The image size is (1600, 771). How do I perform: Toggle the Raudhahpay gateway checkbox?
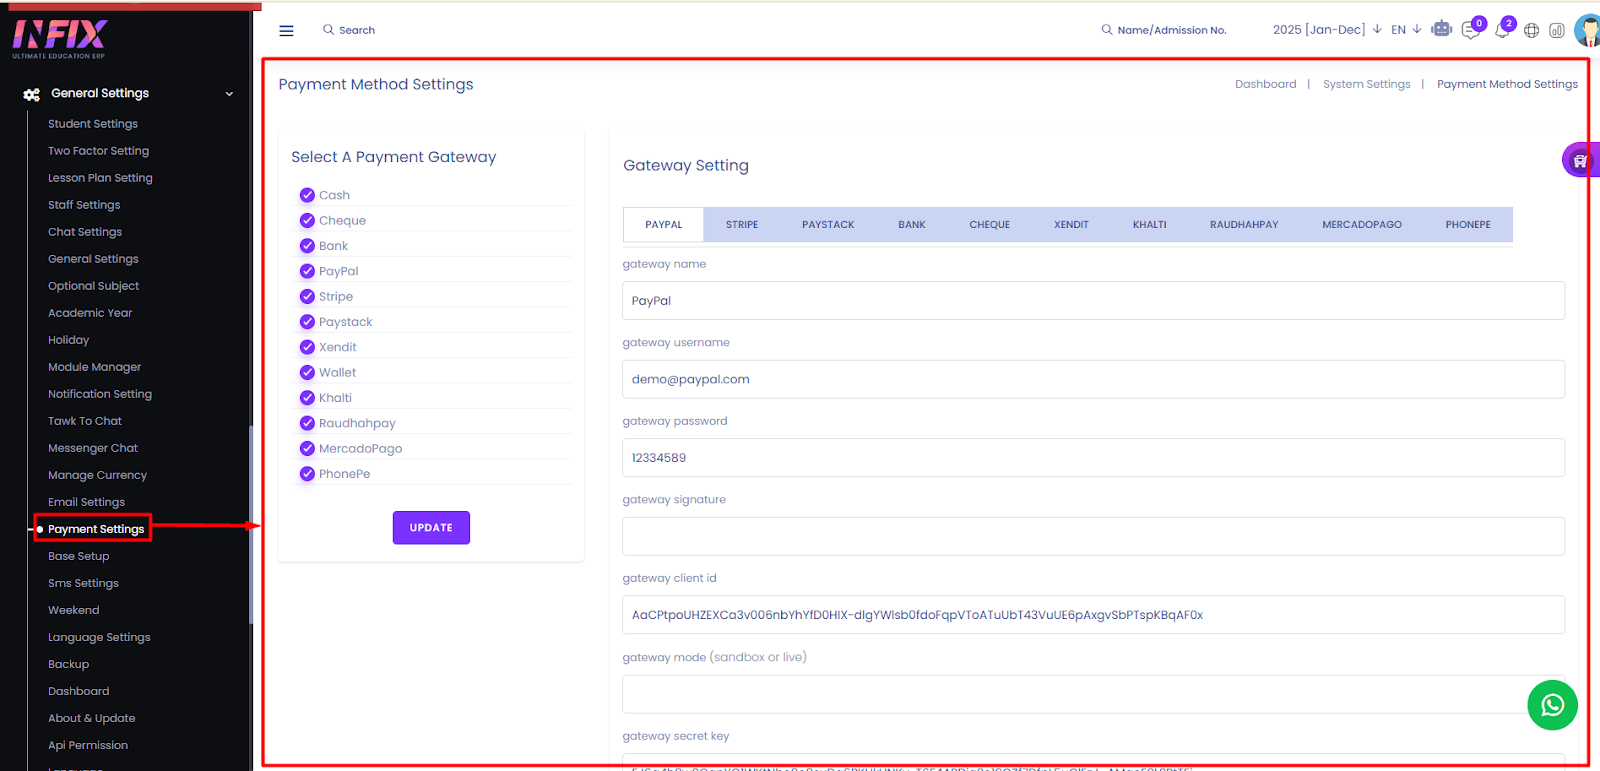(307, 423)
